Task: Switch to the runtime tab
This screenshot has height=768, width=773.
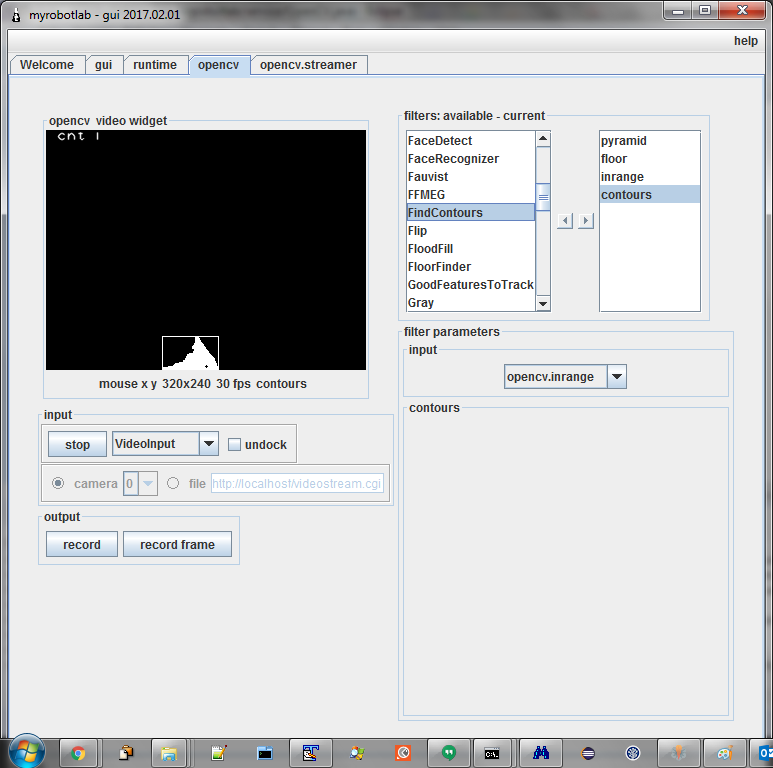Action: tap(155, 65)
